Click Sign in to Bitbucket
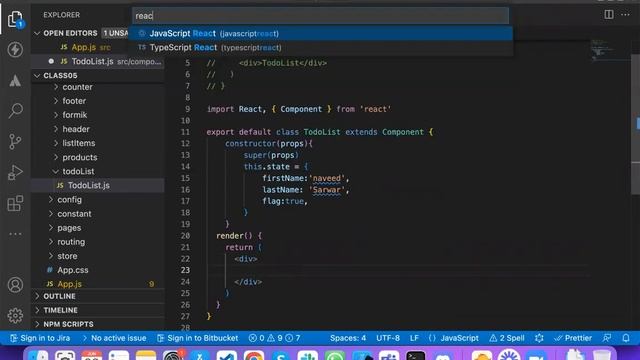 point(198,338)
